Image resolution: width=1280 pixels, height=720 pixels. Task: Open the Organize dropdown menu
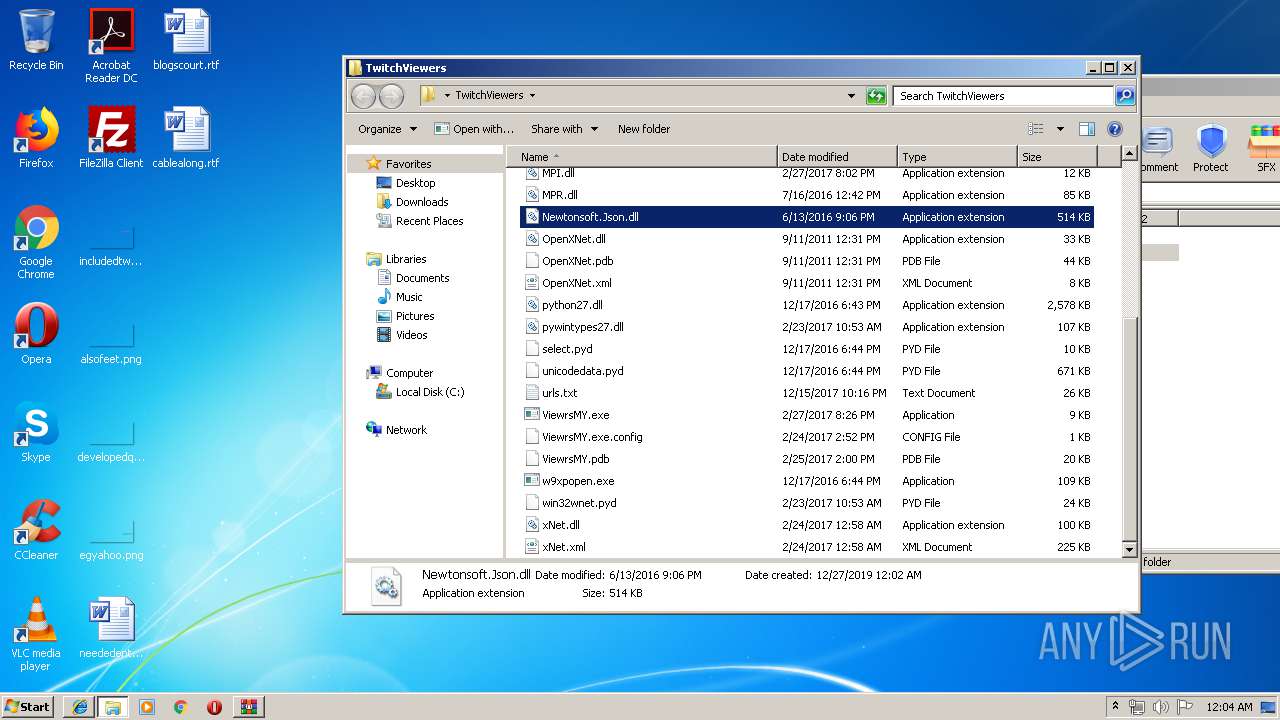click(387, 129)
